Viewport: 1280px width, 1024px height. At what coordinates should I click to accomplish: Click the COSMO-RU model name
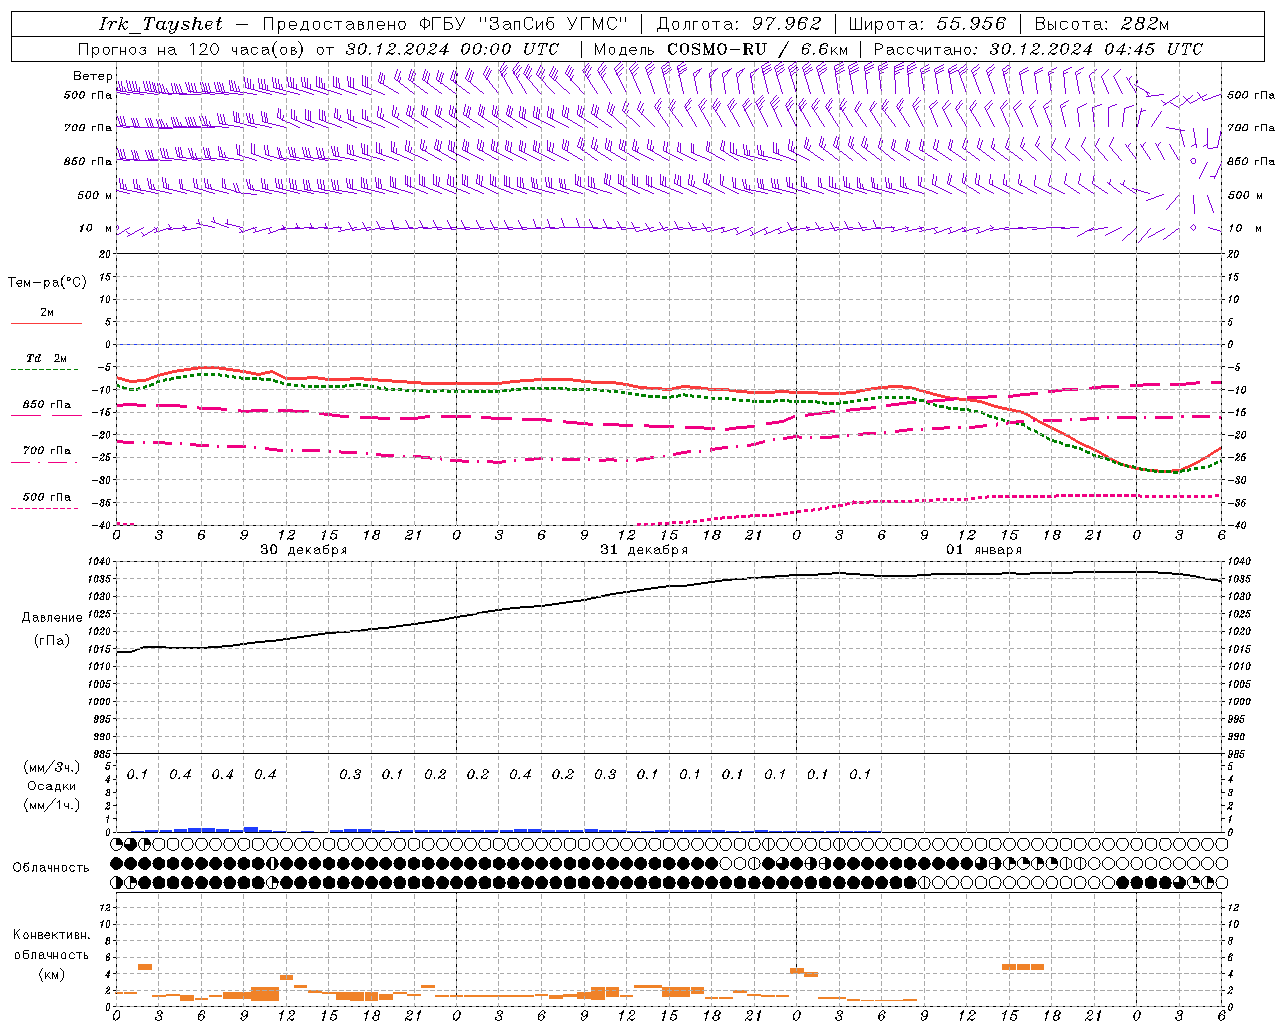click(x=717, y=49)
